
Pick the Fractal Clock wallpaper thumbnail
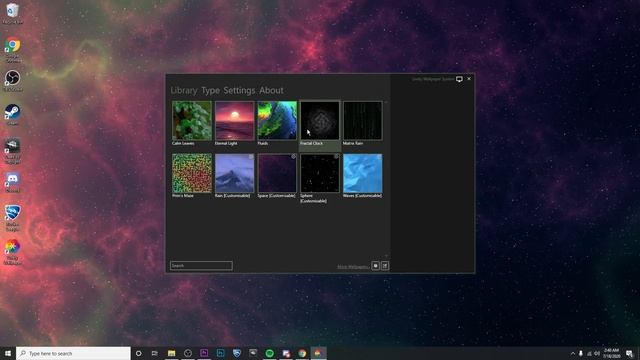pyautogui.click(x=320, y=120)
